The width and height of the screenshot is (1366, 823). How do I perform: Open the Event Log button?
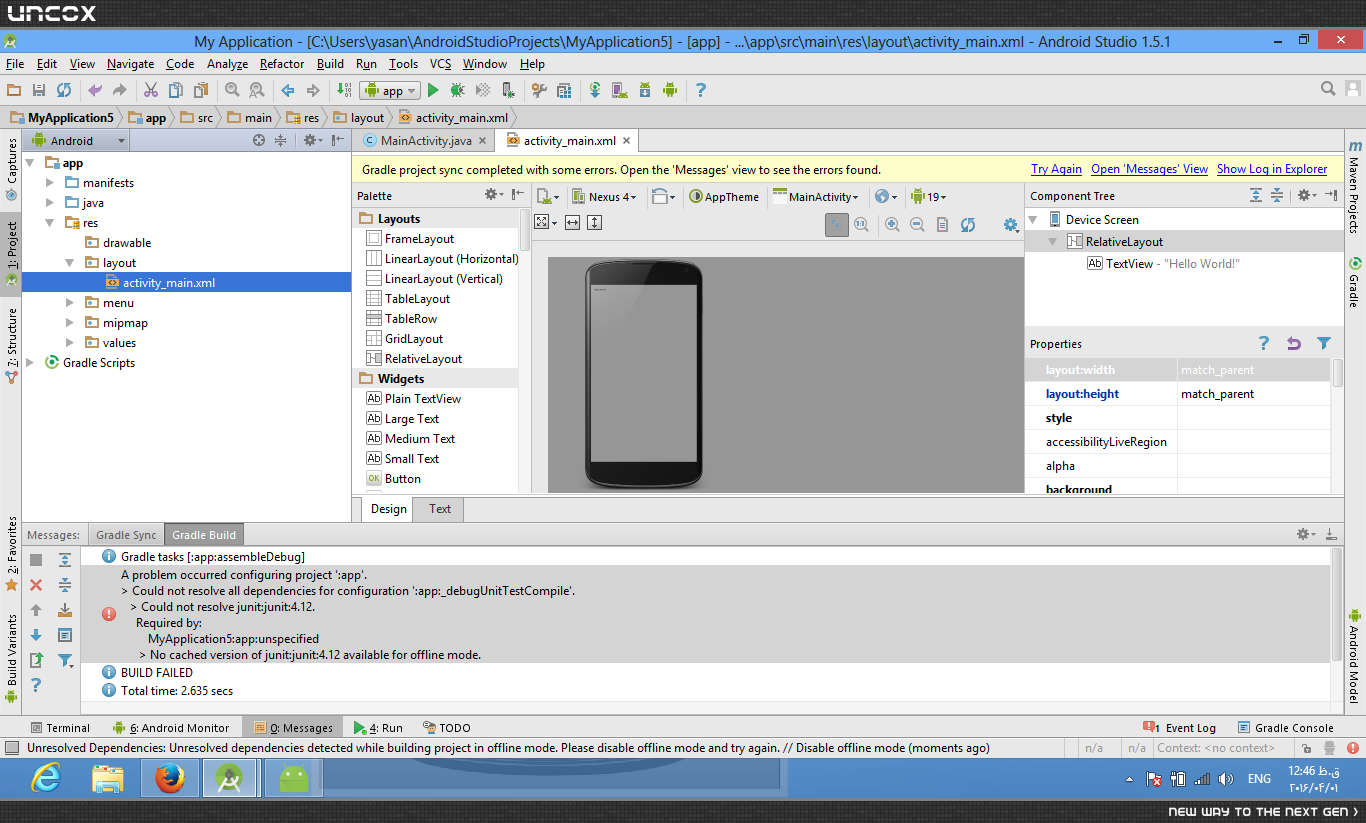tap(1180, 728)
